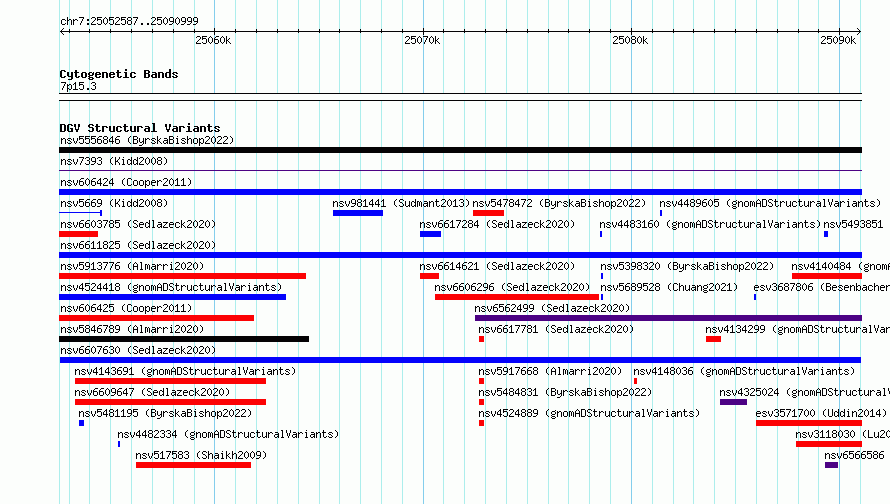Select the blue bar under the nsv6617284 label
The width and height of the screenshot is (890, 504).
click(x=430, y=234)
